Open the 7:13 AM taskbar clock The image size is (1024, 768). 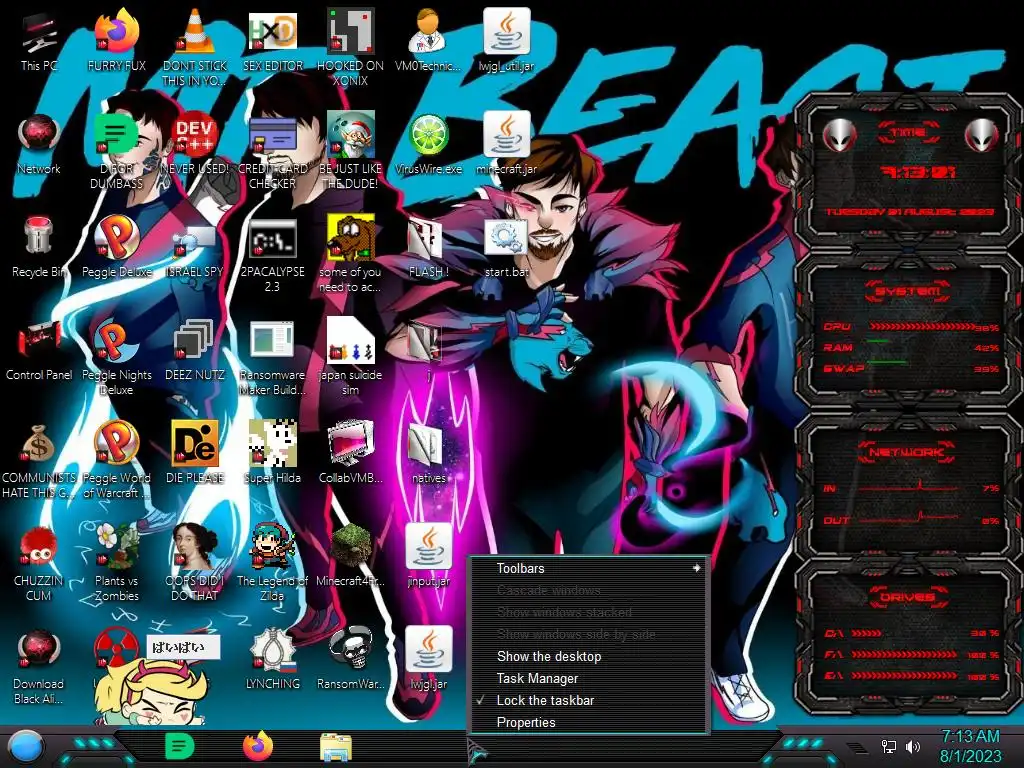(x=970, y=746)
